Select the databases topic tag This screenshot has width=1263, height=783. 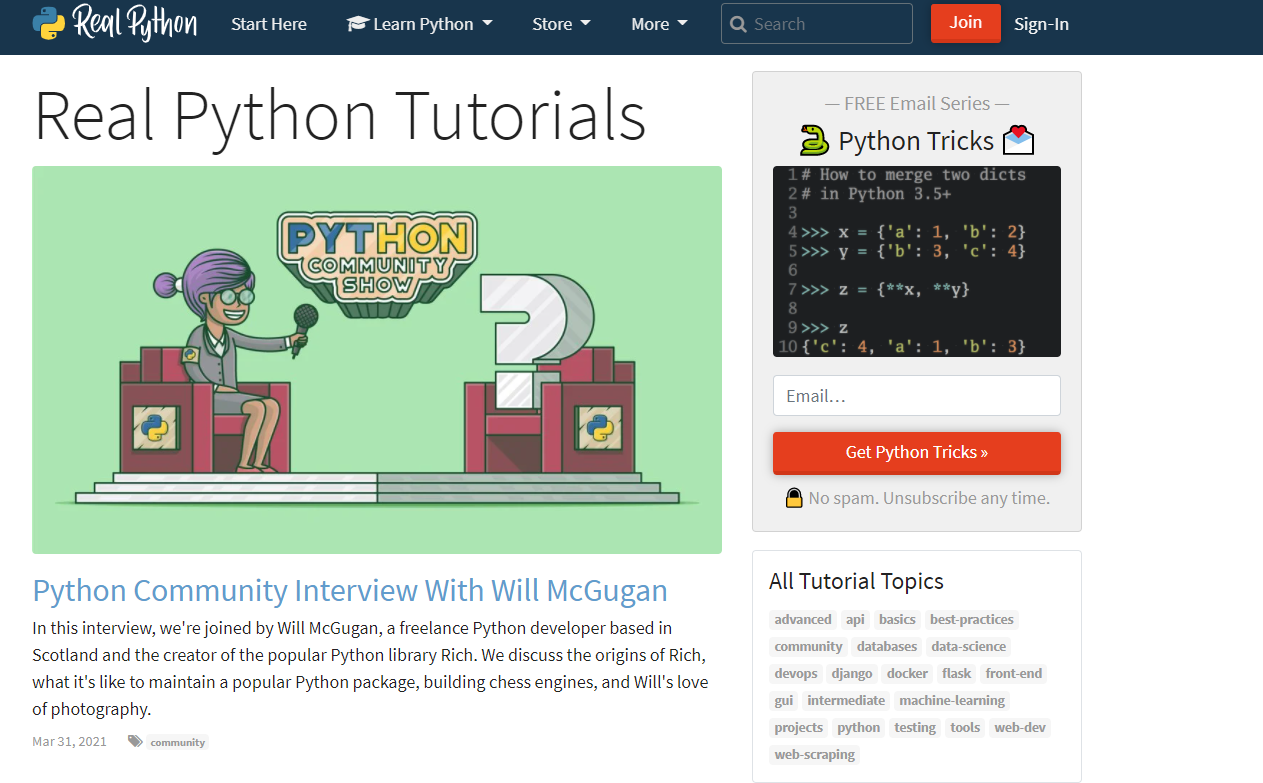click(x=887, y=646)
